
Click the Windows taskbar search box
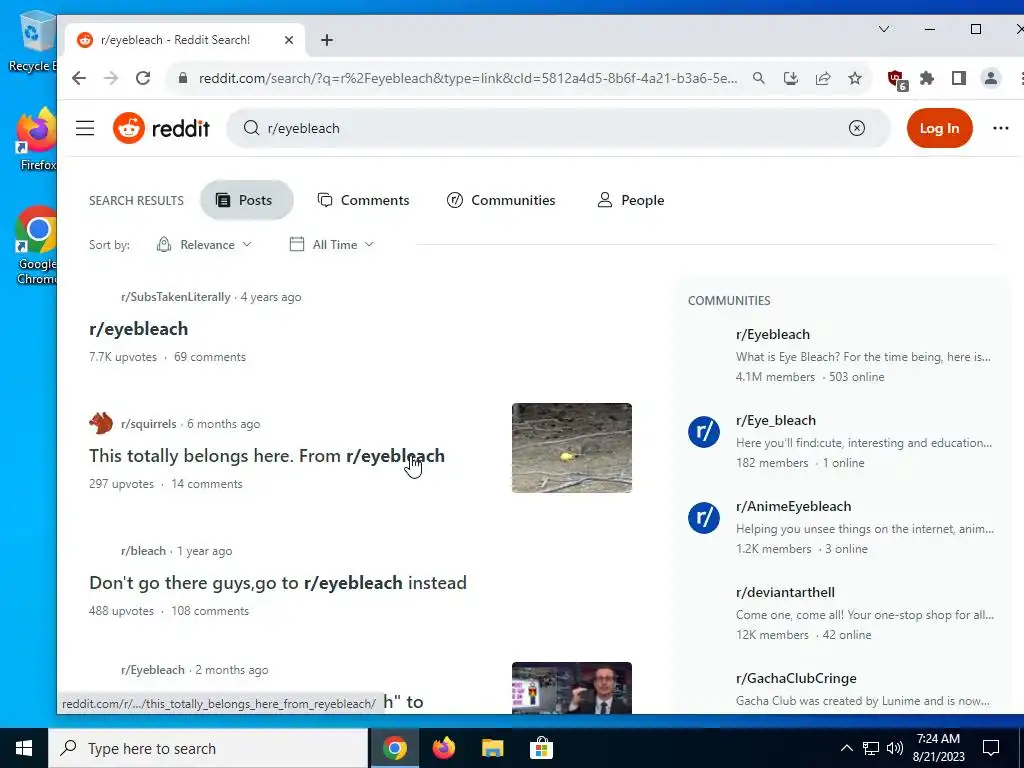pyautogui.click(x=208, y=748)
